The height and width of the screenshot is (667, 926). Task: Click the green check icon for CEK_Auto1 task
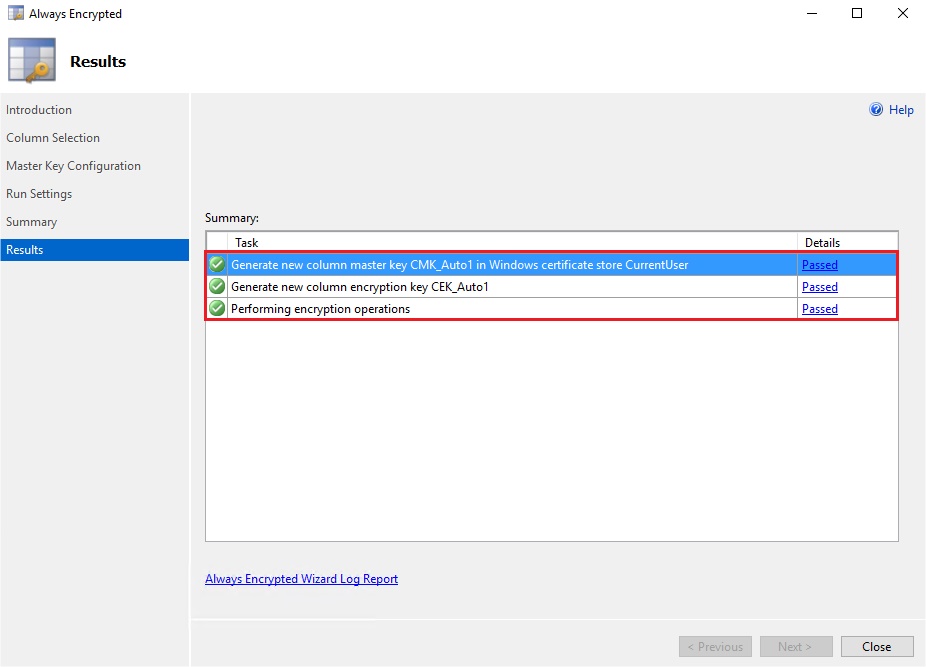pyautogui.click(x=217, y=287)
